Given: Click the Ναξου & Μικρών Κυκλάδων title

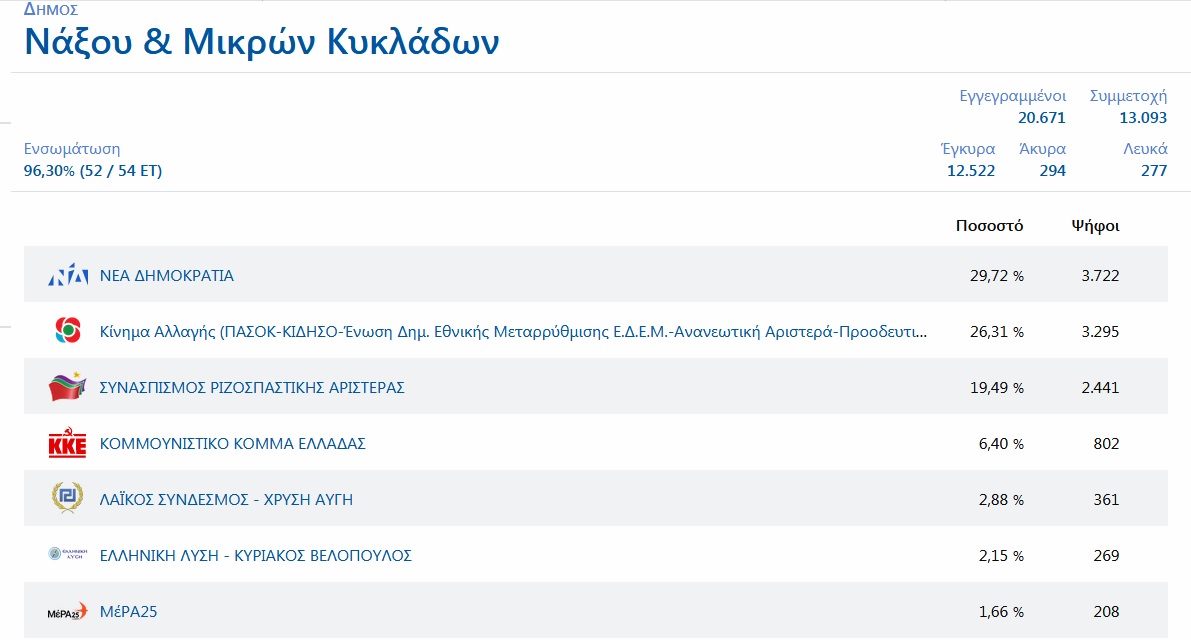Looking at the screenshot, I should [262, 43].
